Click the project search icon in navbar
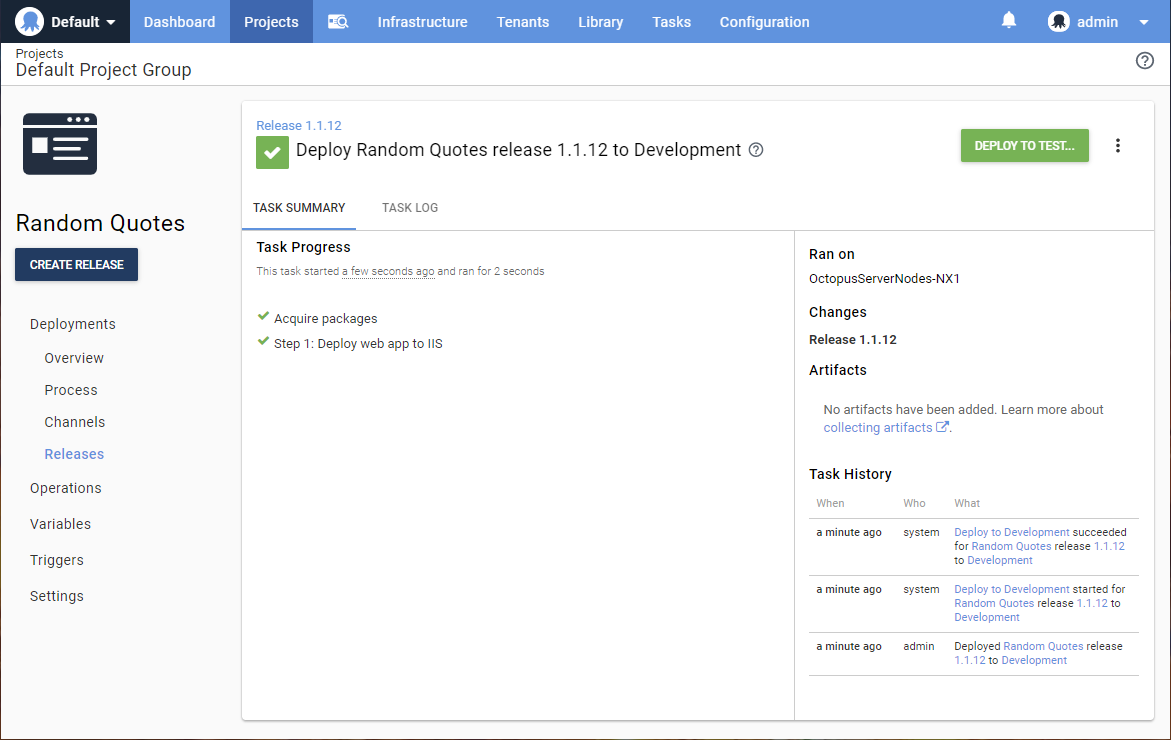1171x740 pixels. point(338,22)
